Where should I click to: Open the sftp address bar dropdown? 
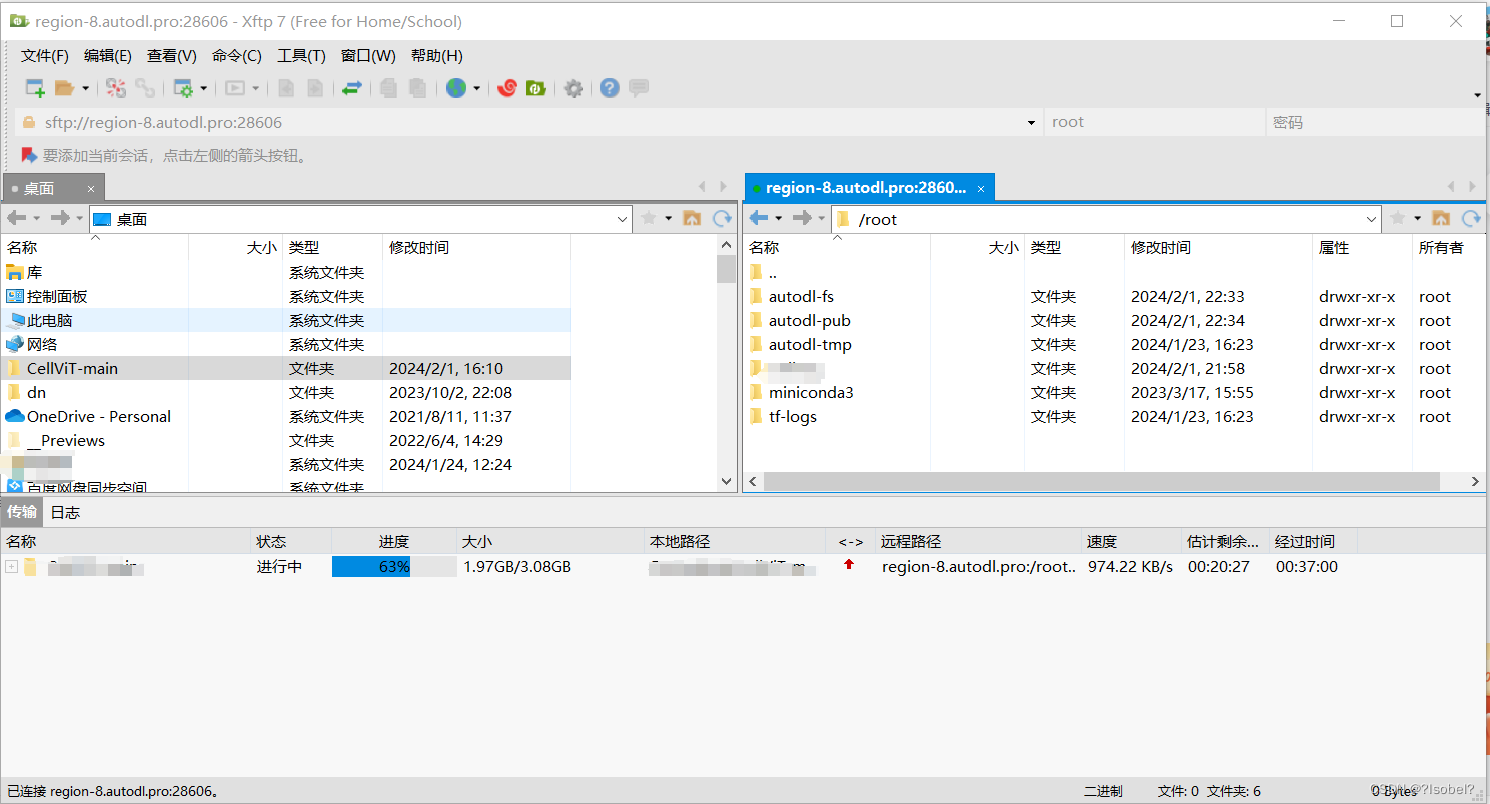pos(1030,121)
